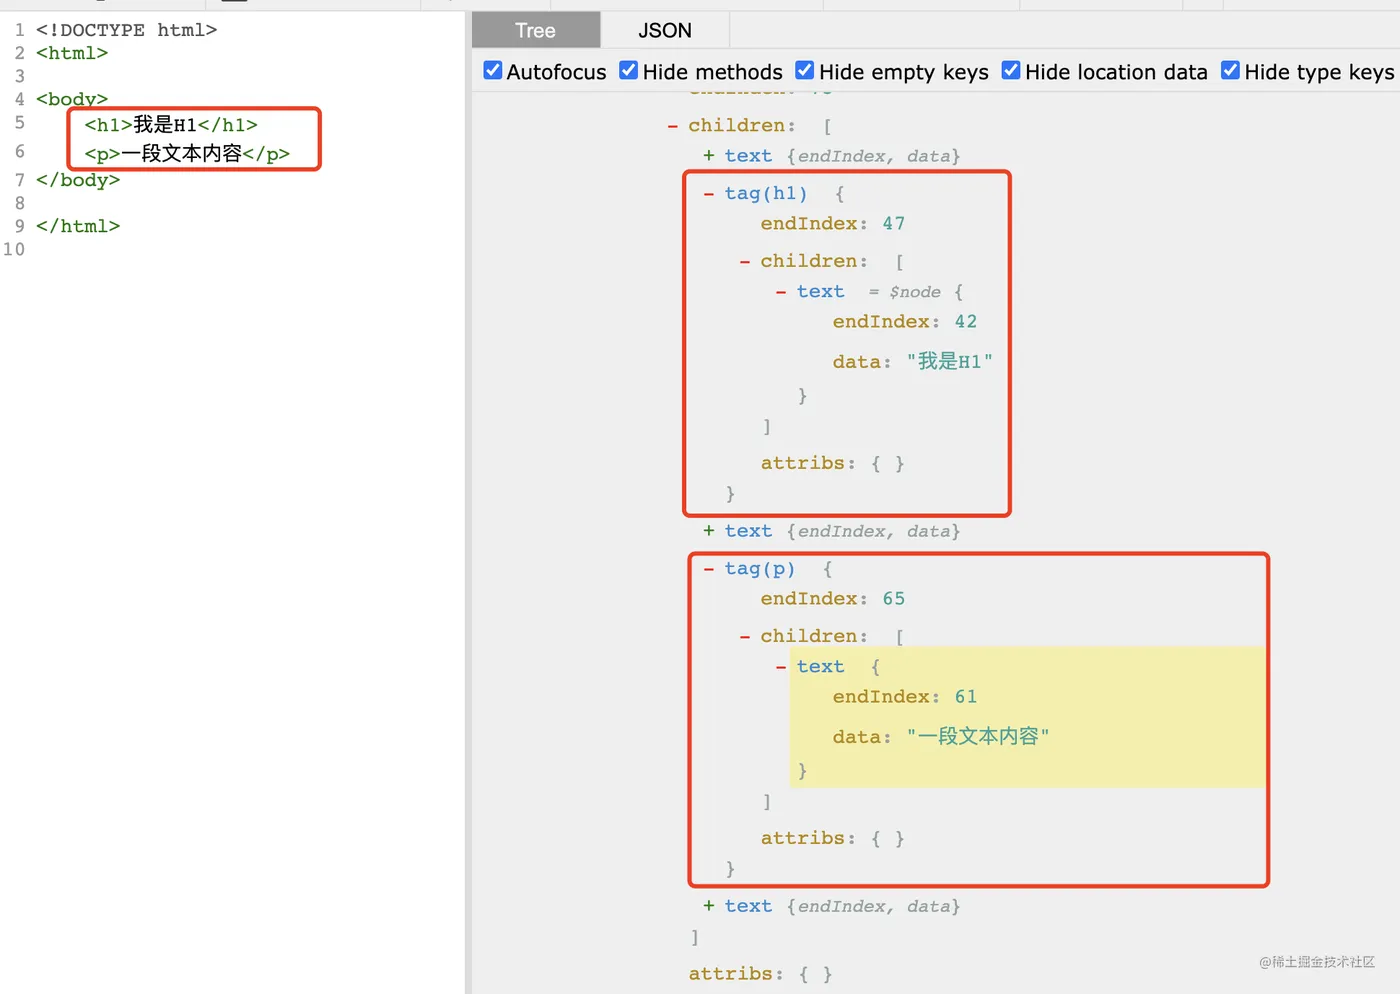Collapse the tag(p) node
The image size is (1400, 994).
coord(708,568)
